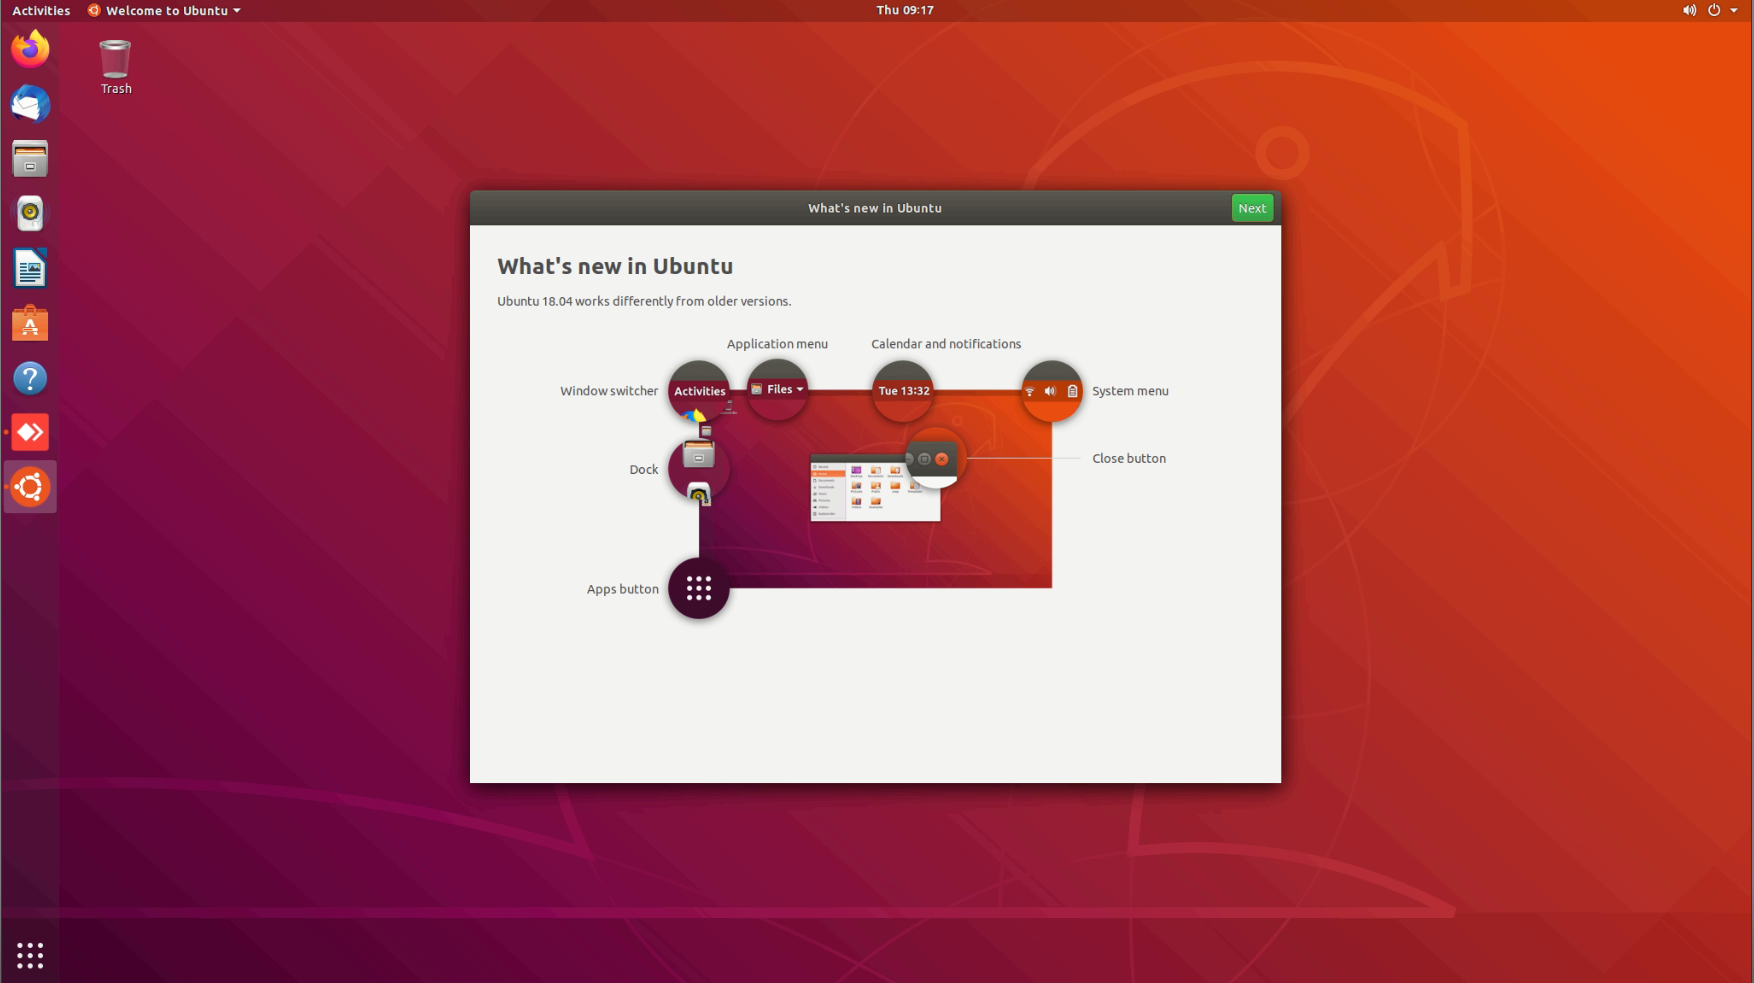1754x983 pixels.
Task: Open the Thu 09:17 clock calendar
Action: pos(905,10)
